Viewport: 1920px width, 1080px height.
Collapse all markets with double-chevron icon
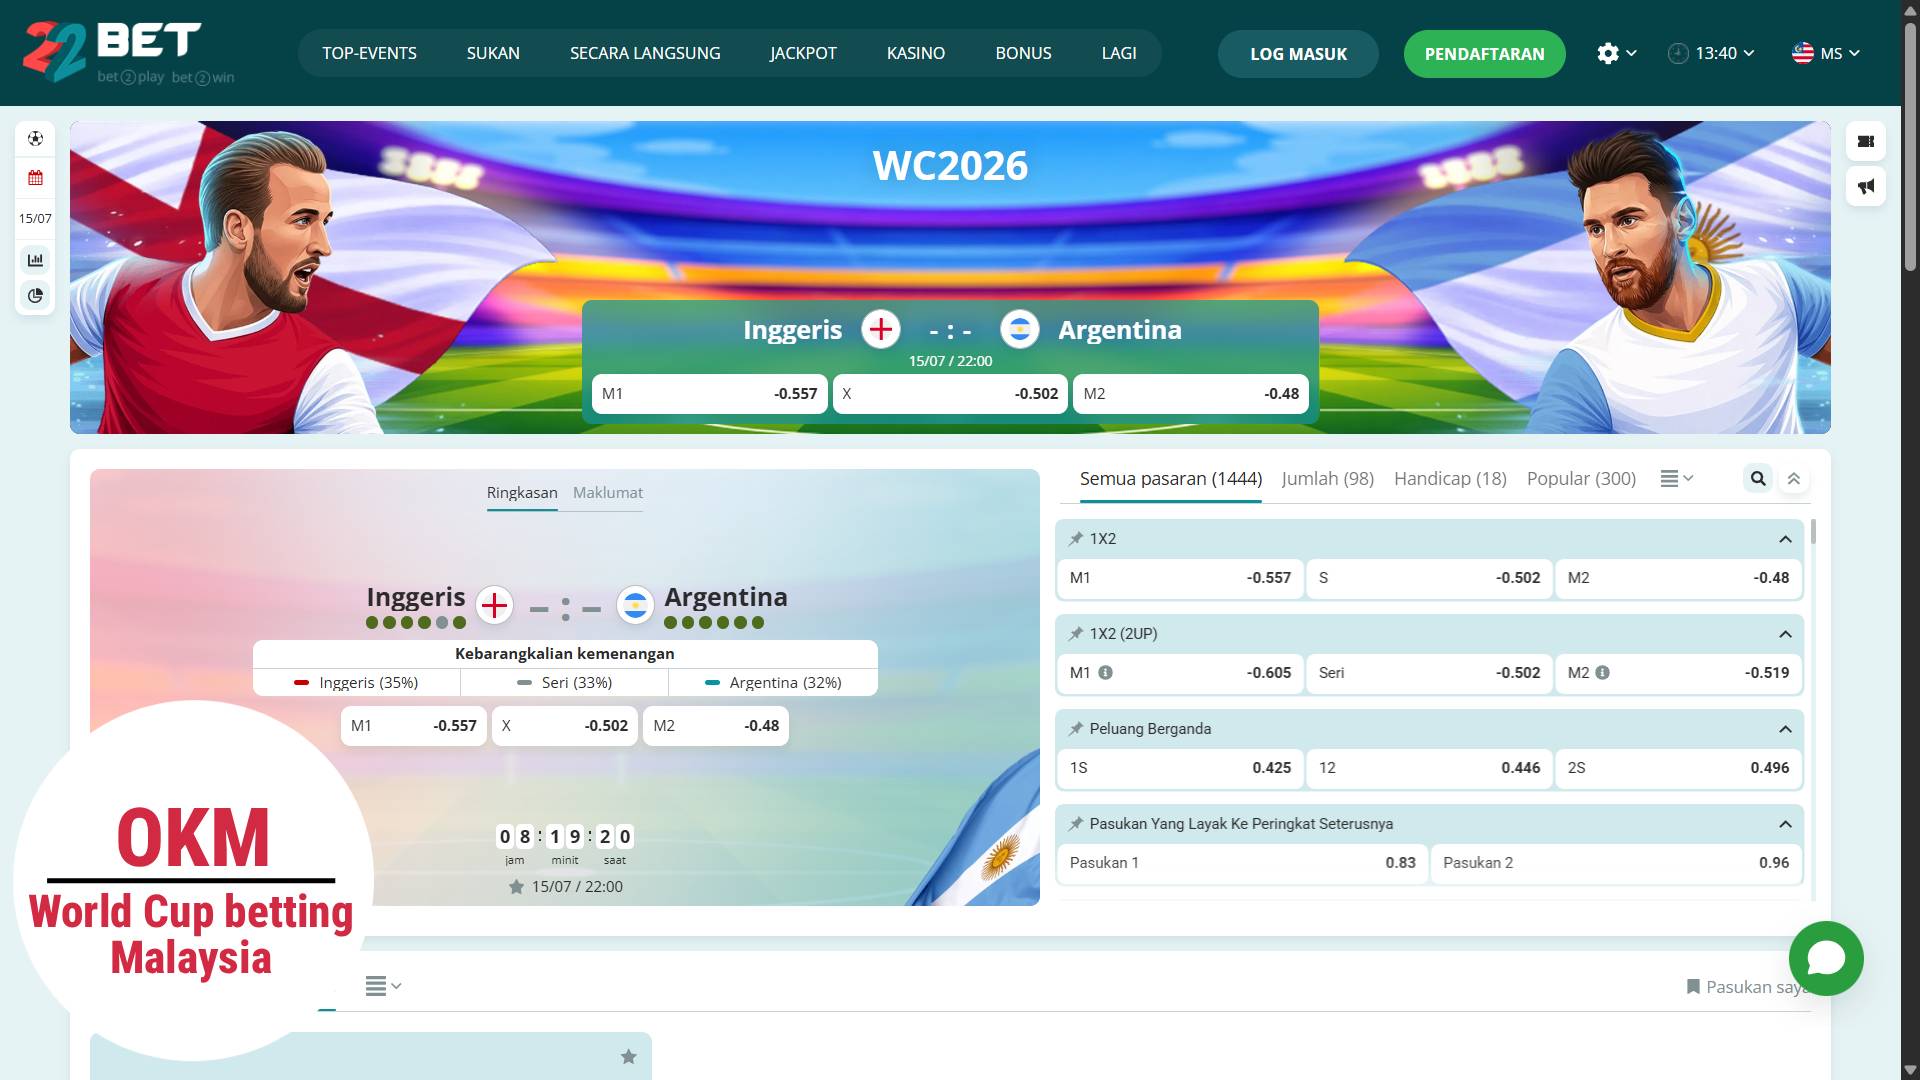point(1794,478)
